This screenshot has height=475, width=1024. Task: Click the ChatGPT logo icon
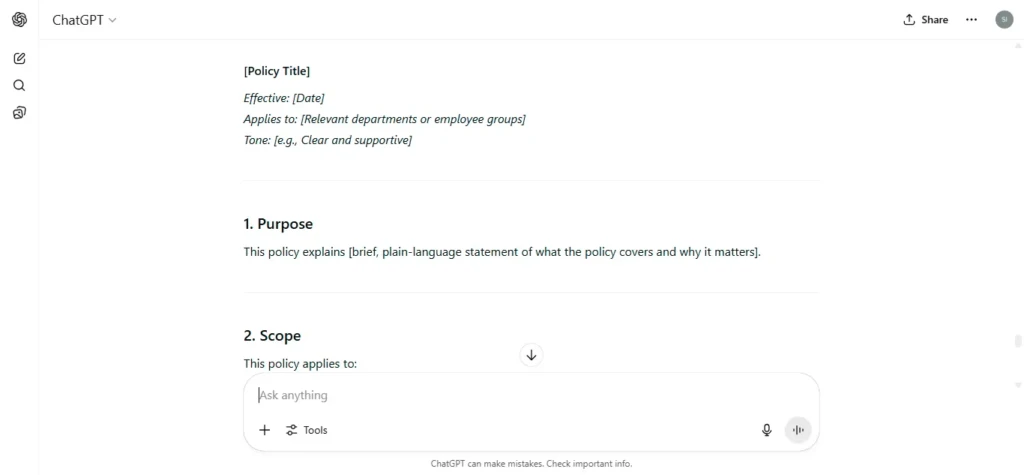[x=20, y=20]
